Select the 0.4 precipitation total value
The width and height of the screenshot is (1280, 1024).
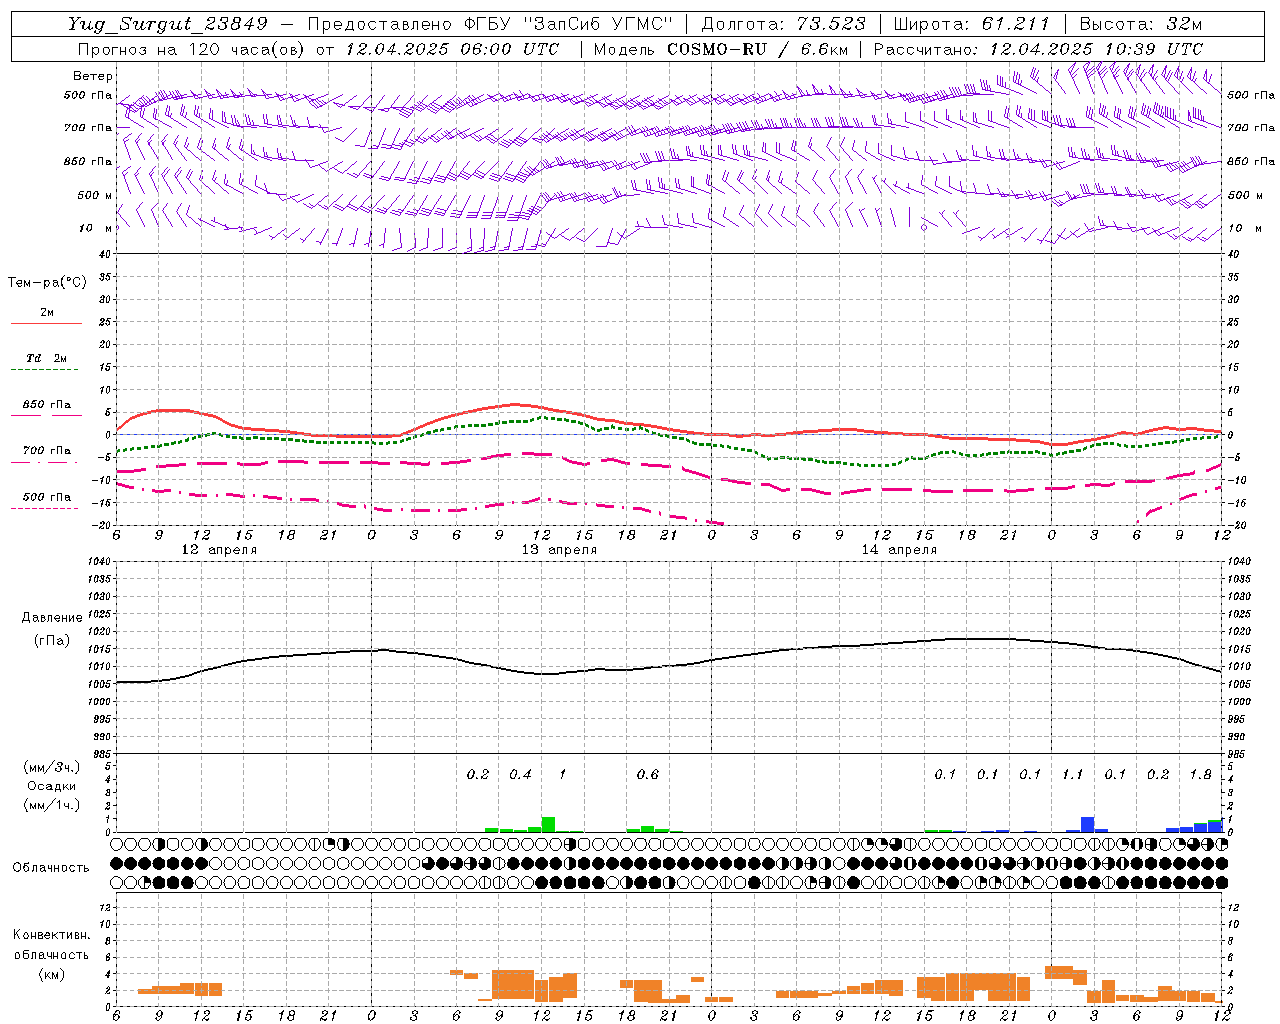(520, 775)
